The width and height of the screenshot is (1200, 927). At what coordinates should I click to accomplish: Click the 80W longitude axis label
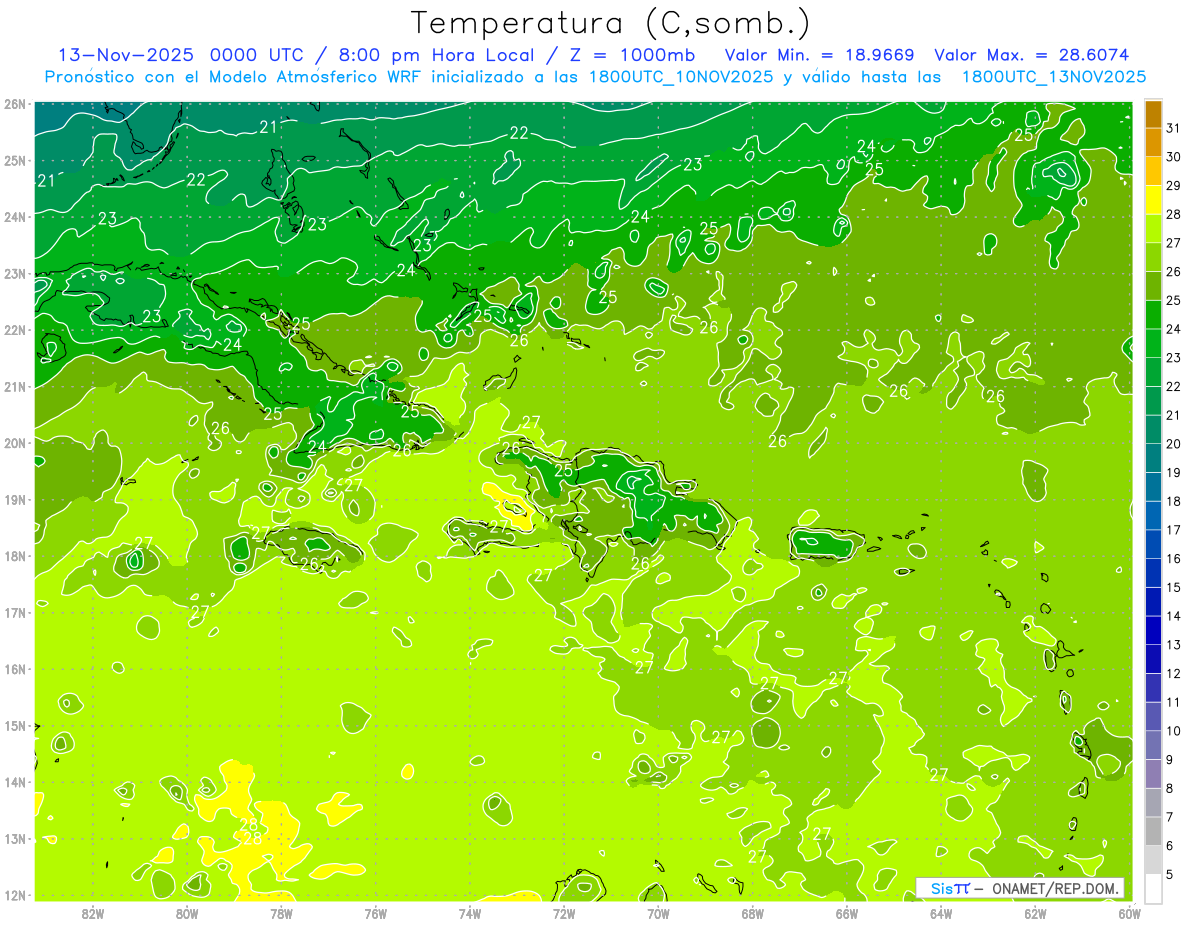(187, 912)
